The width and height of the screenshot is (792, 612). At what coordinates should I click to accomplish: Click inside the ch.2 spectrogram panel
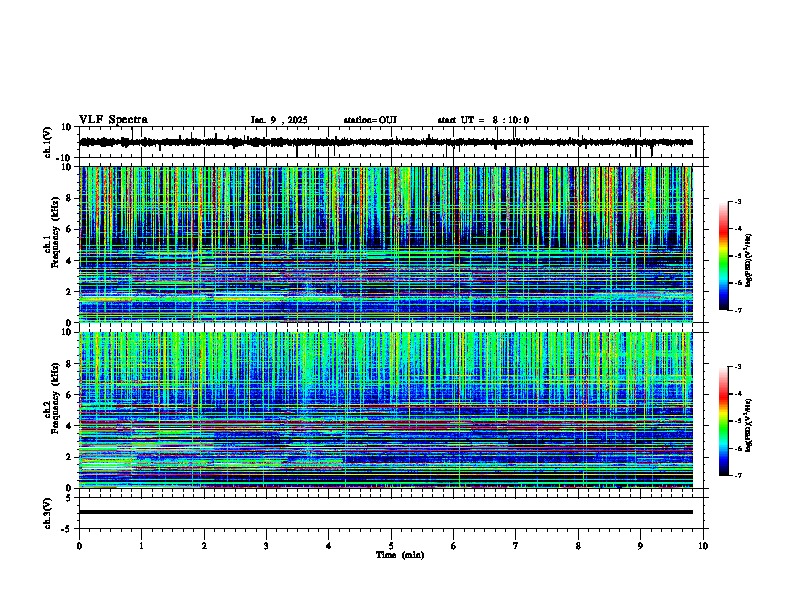[386, 410]
